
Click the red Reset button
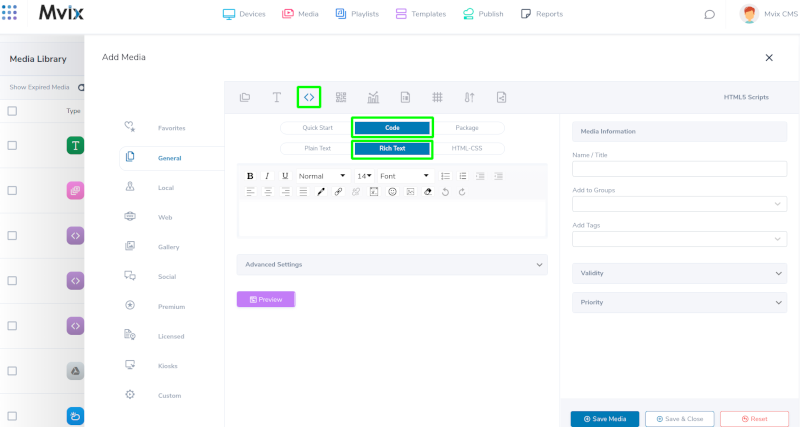click(754, 419)
